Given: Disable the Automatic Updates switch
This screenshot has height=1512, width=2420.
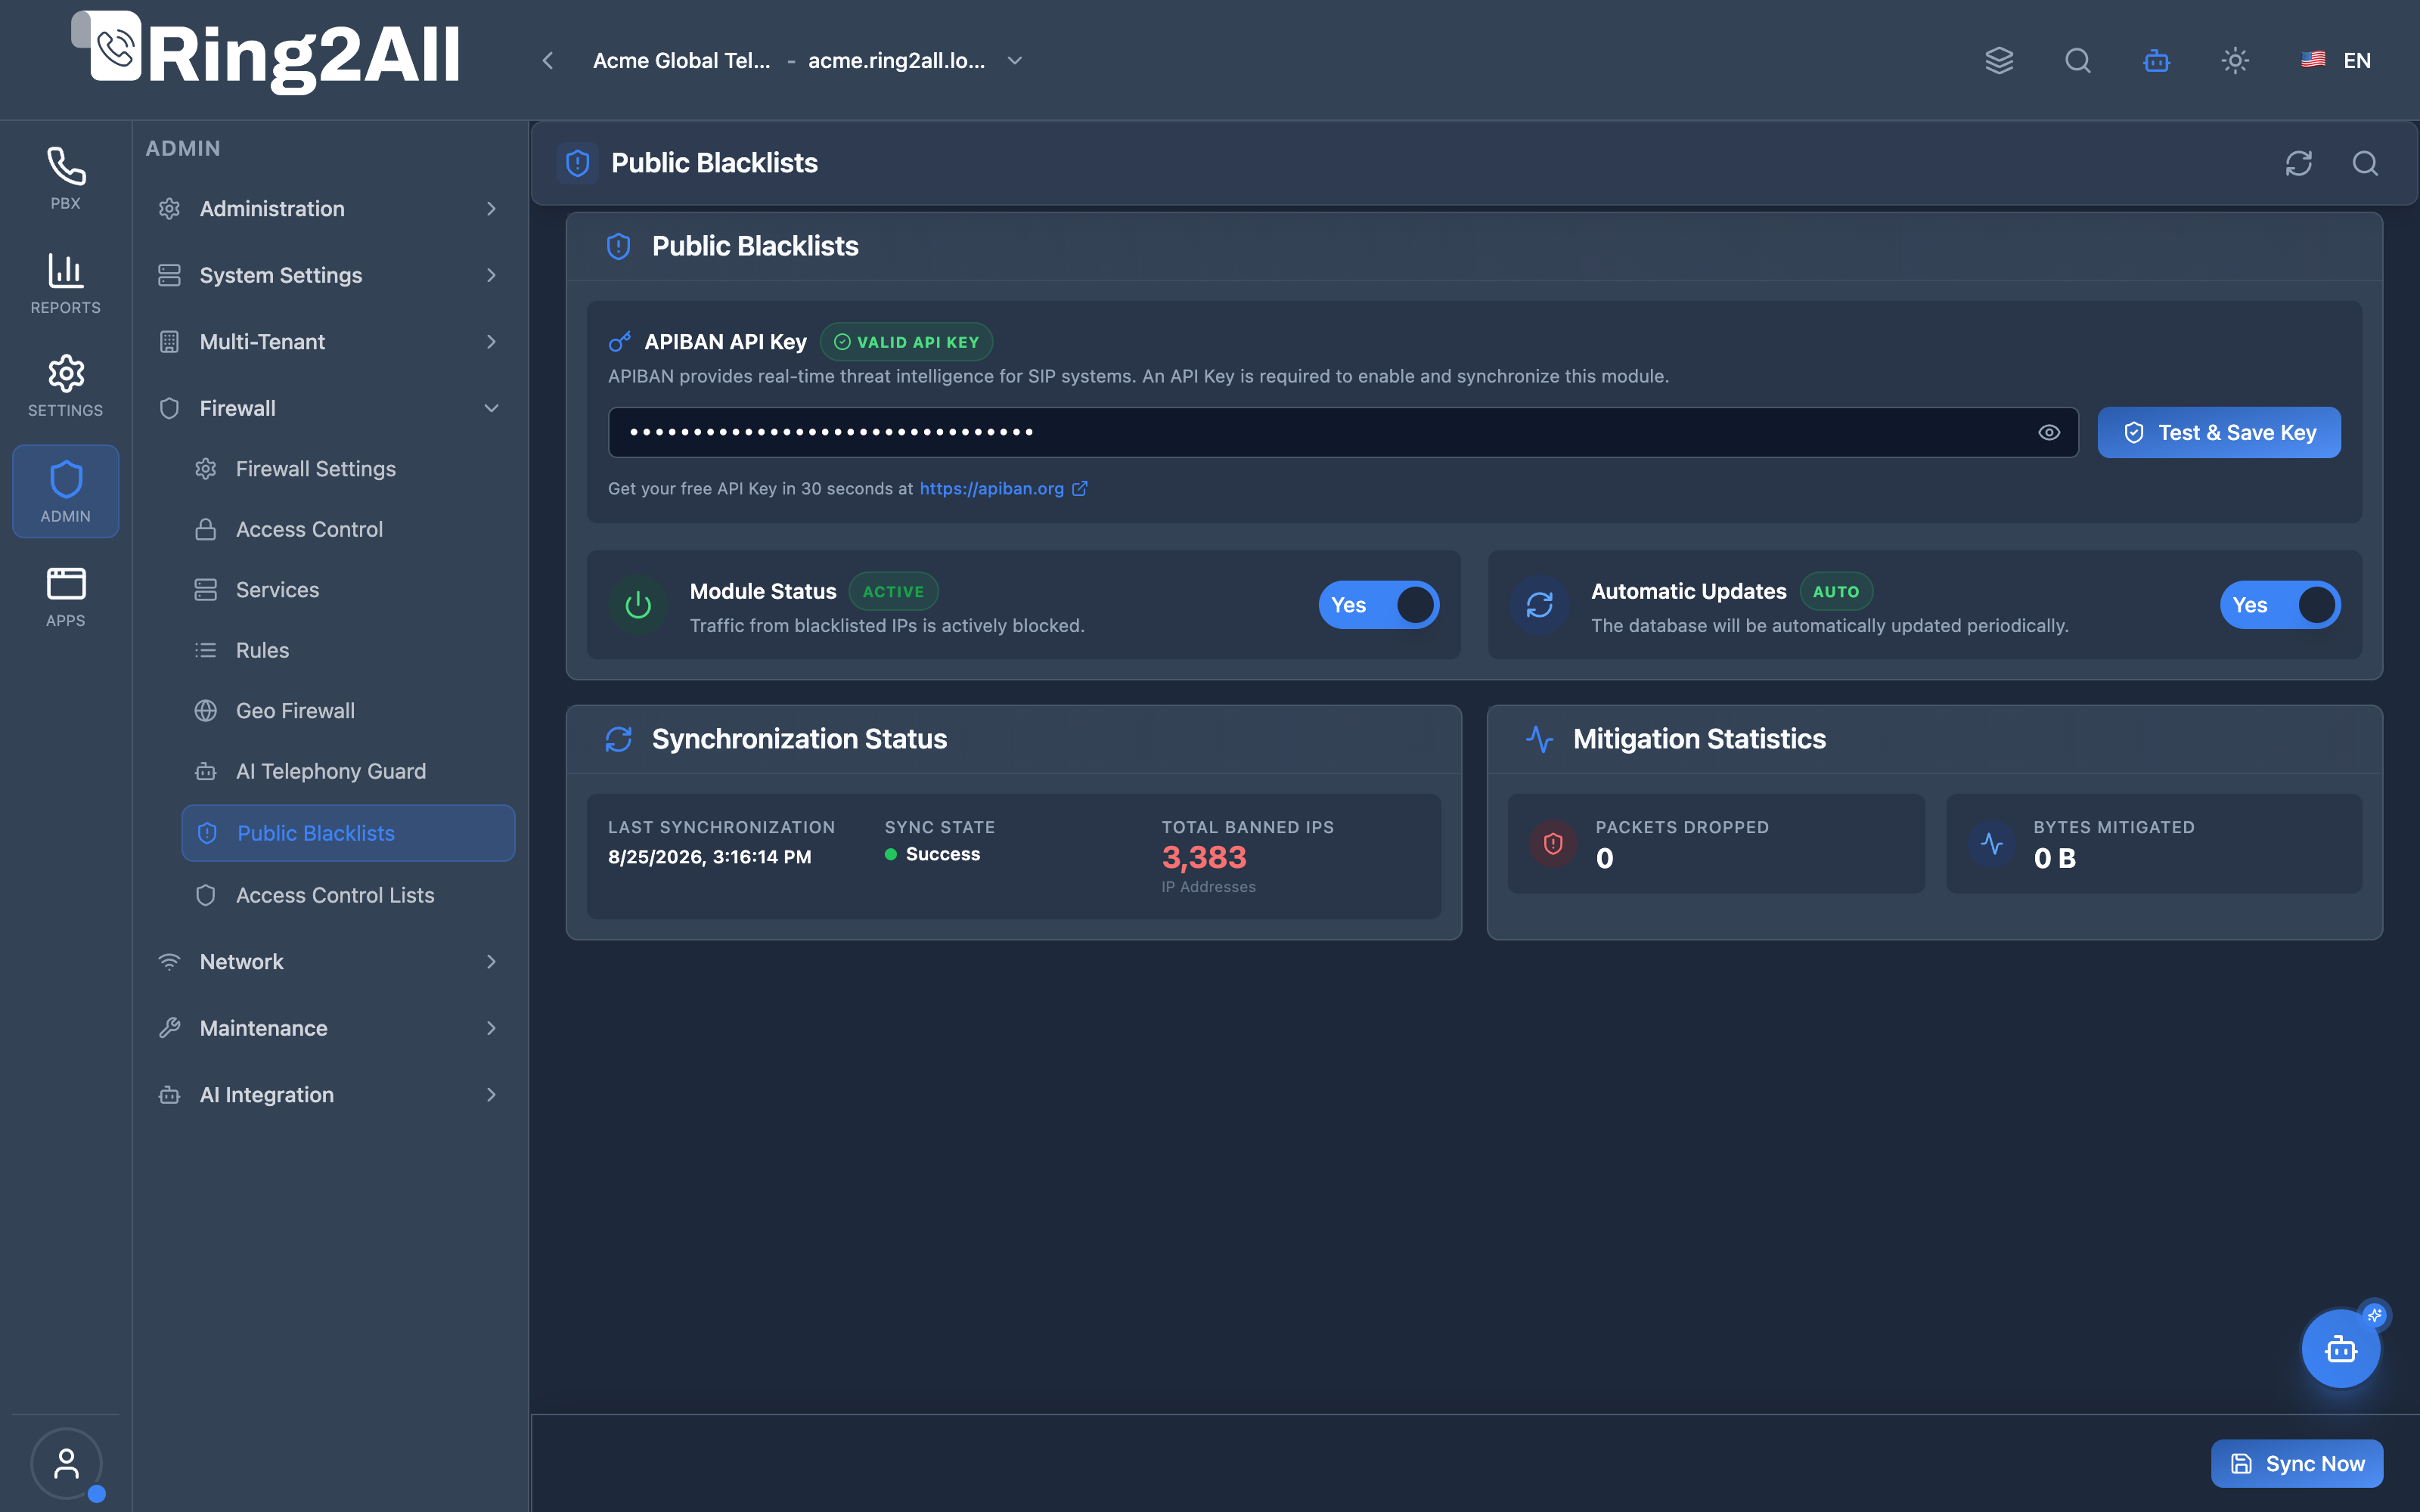Looking at the screenshot, I should point(2280,605).
